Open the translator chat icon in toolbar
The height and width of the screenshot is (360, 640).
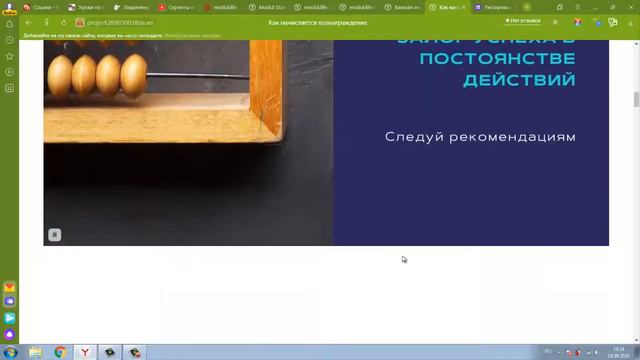(x=613, y=22)
